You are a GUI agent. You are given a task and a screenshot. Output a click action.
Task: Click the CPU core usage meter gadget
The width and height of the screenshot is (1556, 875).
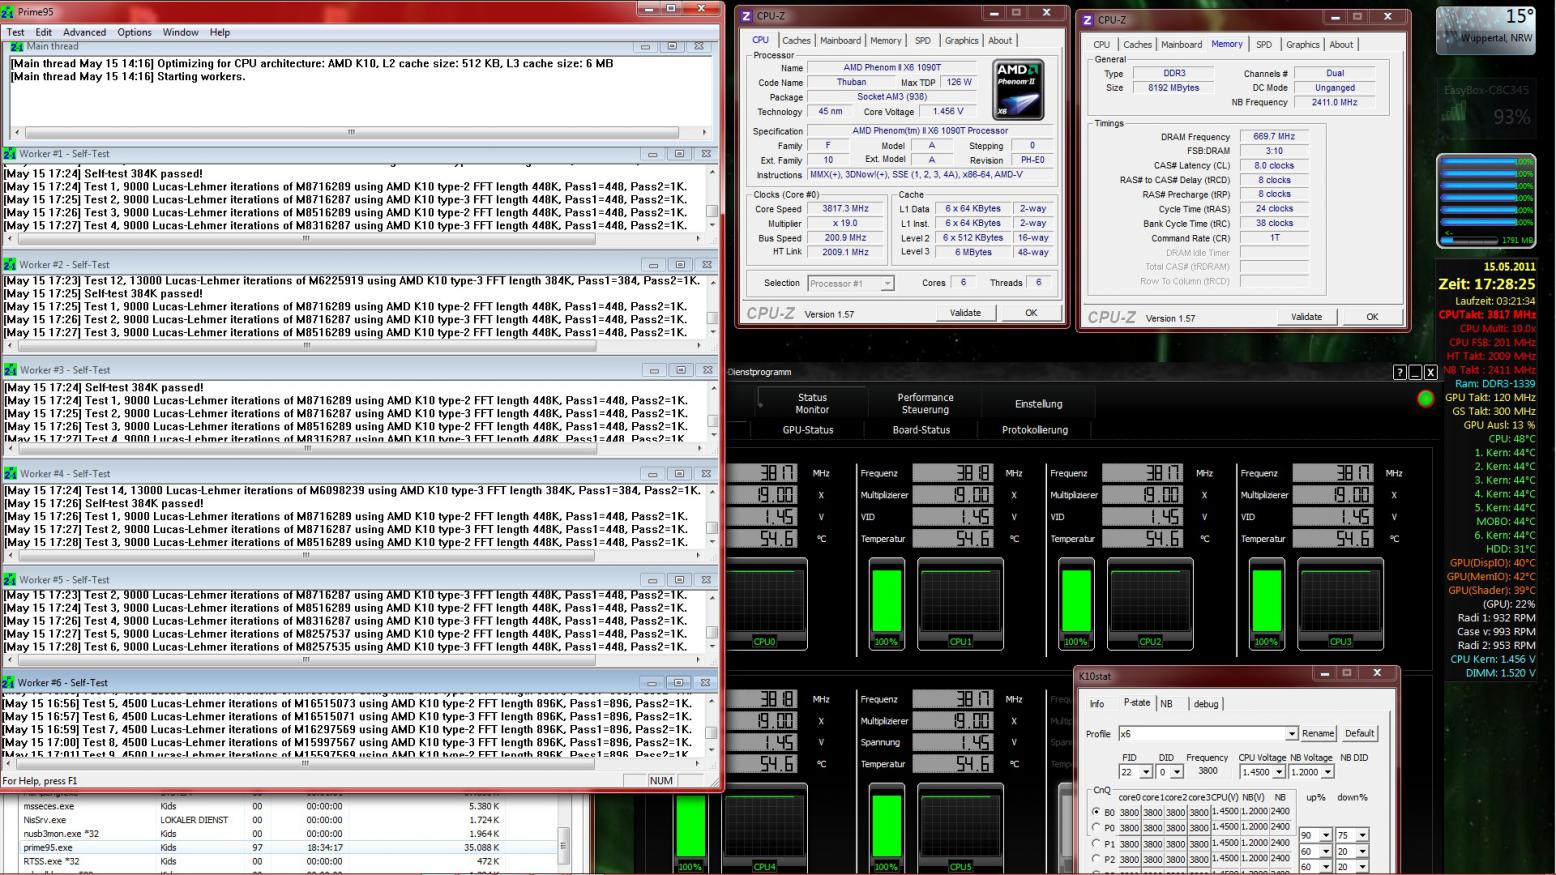coord(1486,201)
